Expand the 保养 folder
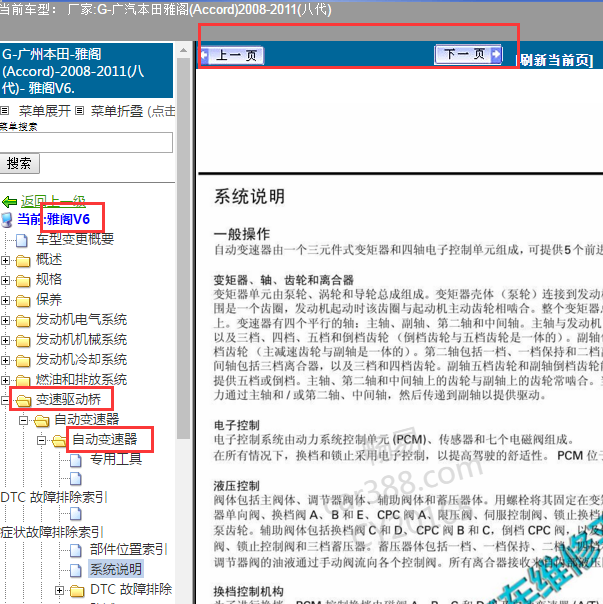Image resolution: width=603 pixels, height=604 pixels. coord(5,300)
